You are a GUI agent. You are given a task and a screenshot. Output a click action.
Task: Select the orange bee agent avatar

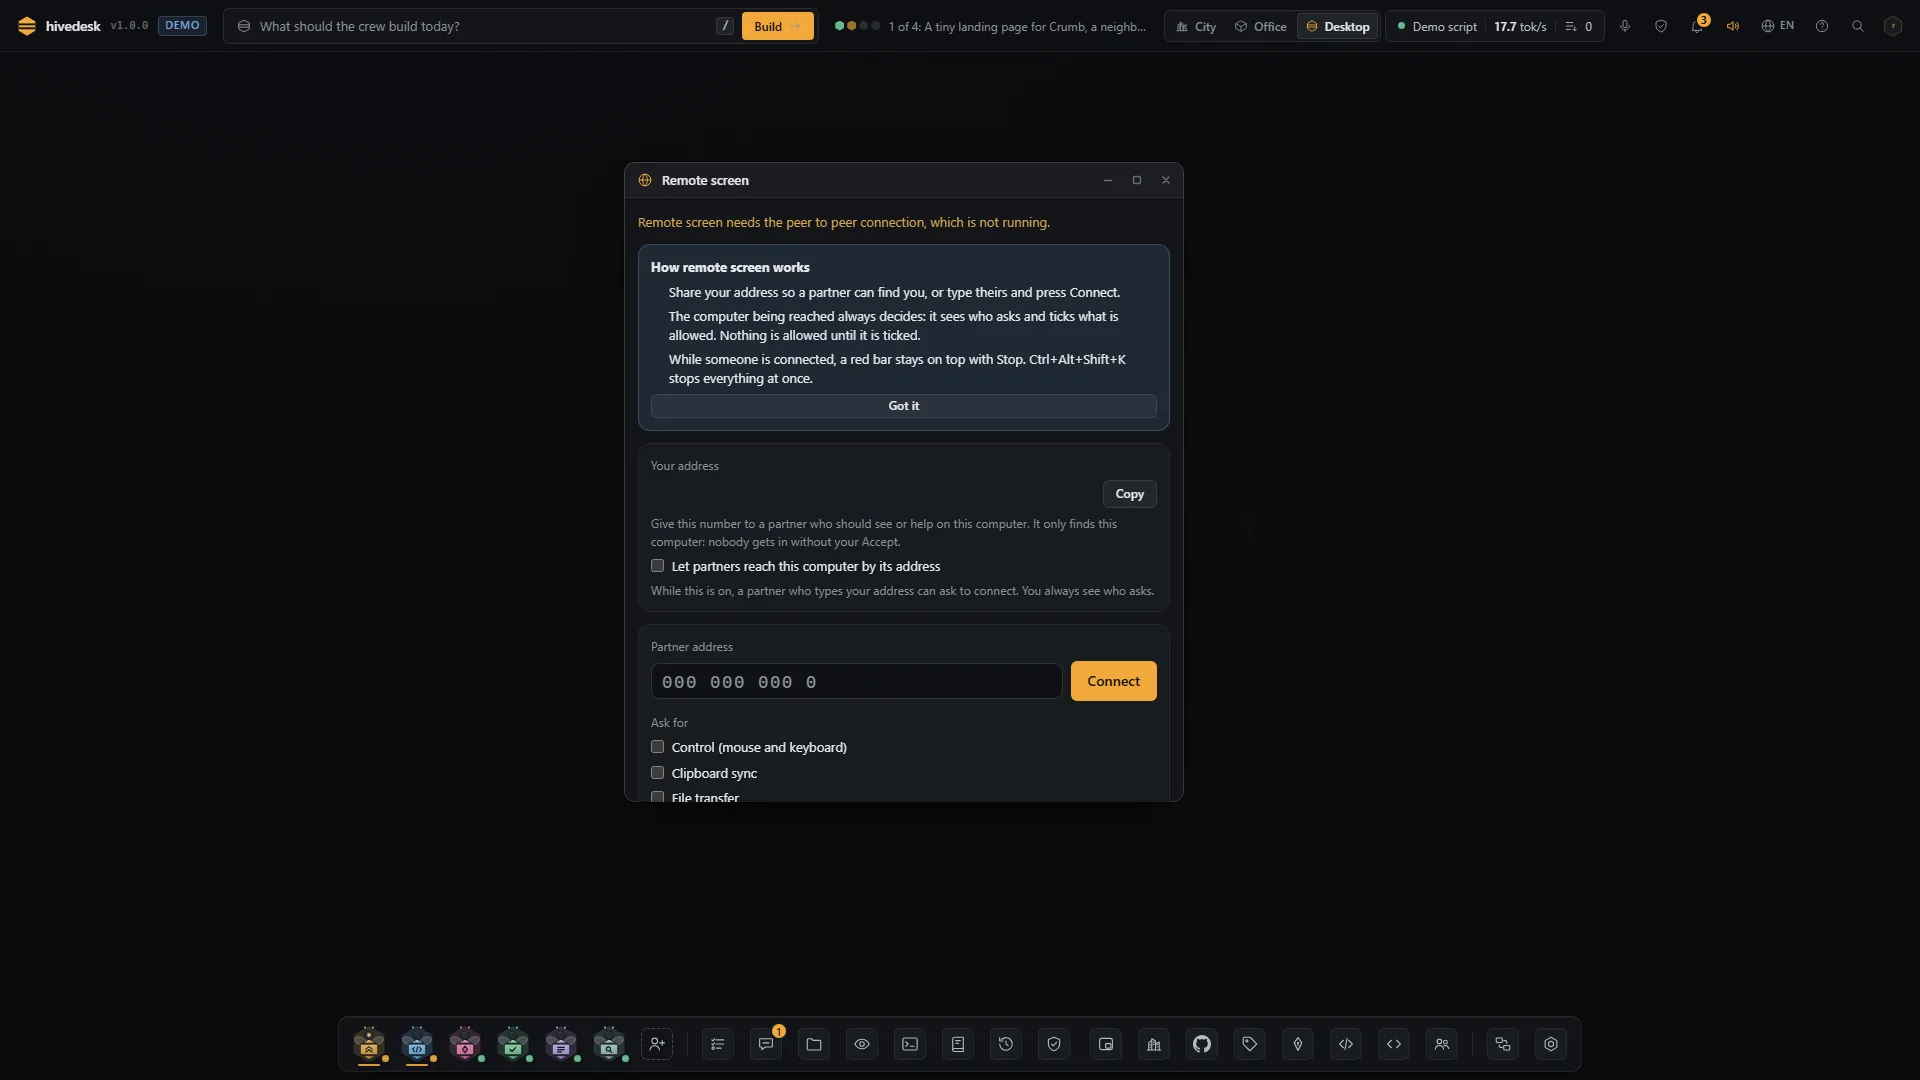click(369, 1044)
